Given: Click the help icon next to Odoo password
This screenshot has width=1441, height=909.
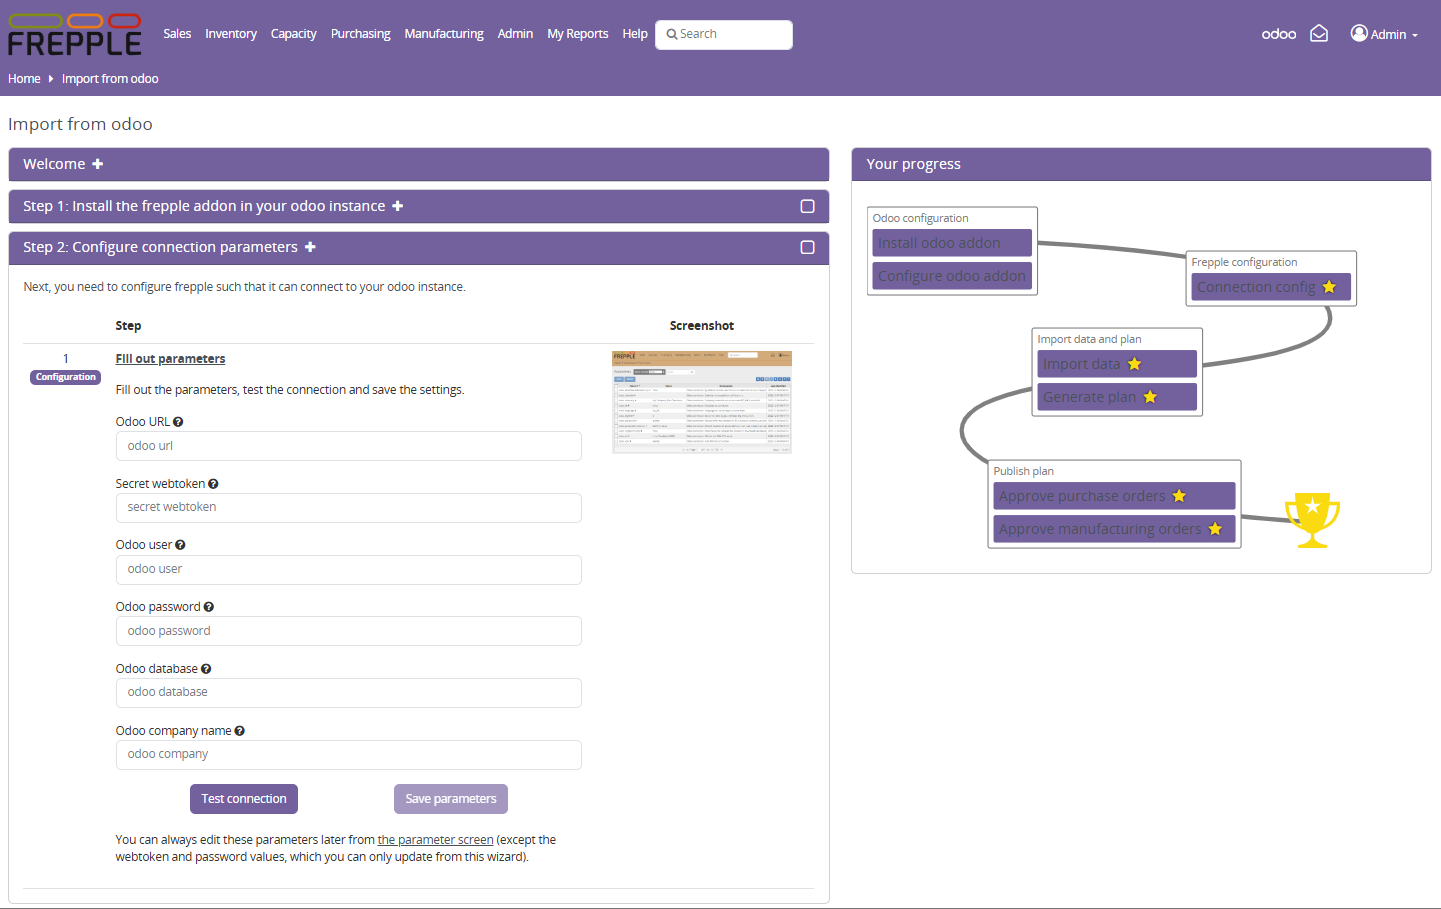Looking at the screenshot, I should 208,607.
